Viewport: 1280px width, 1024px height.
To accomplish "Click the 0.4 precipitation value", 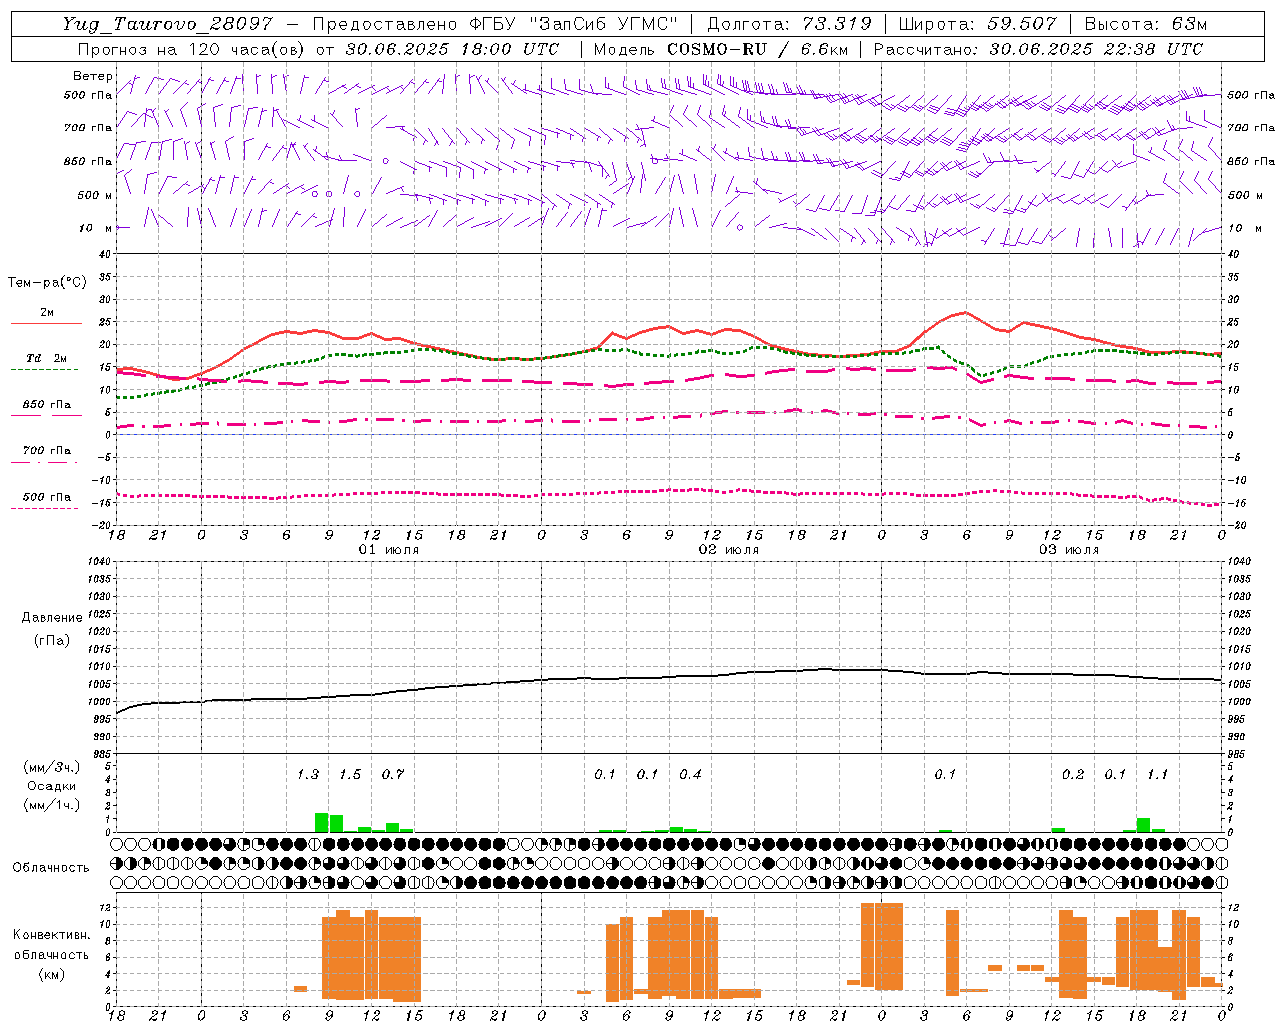I will point(690,775).
